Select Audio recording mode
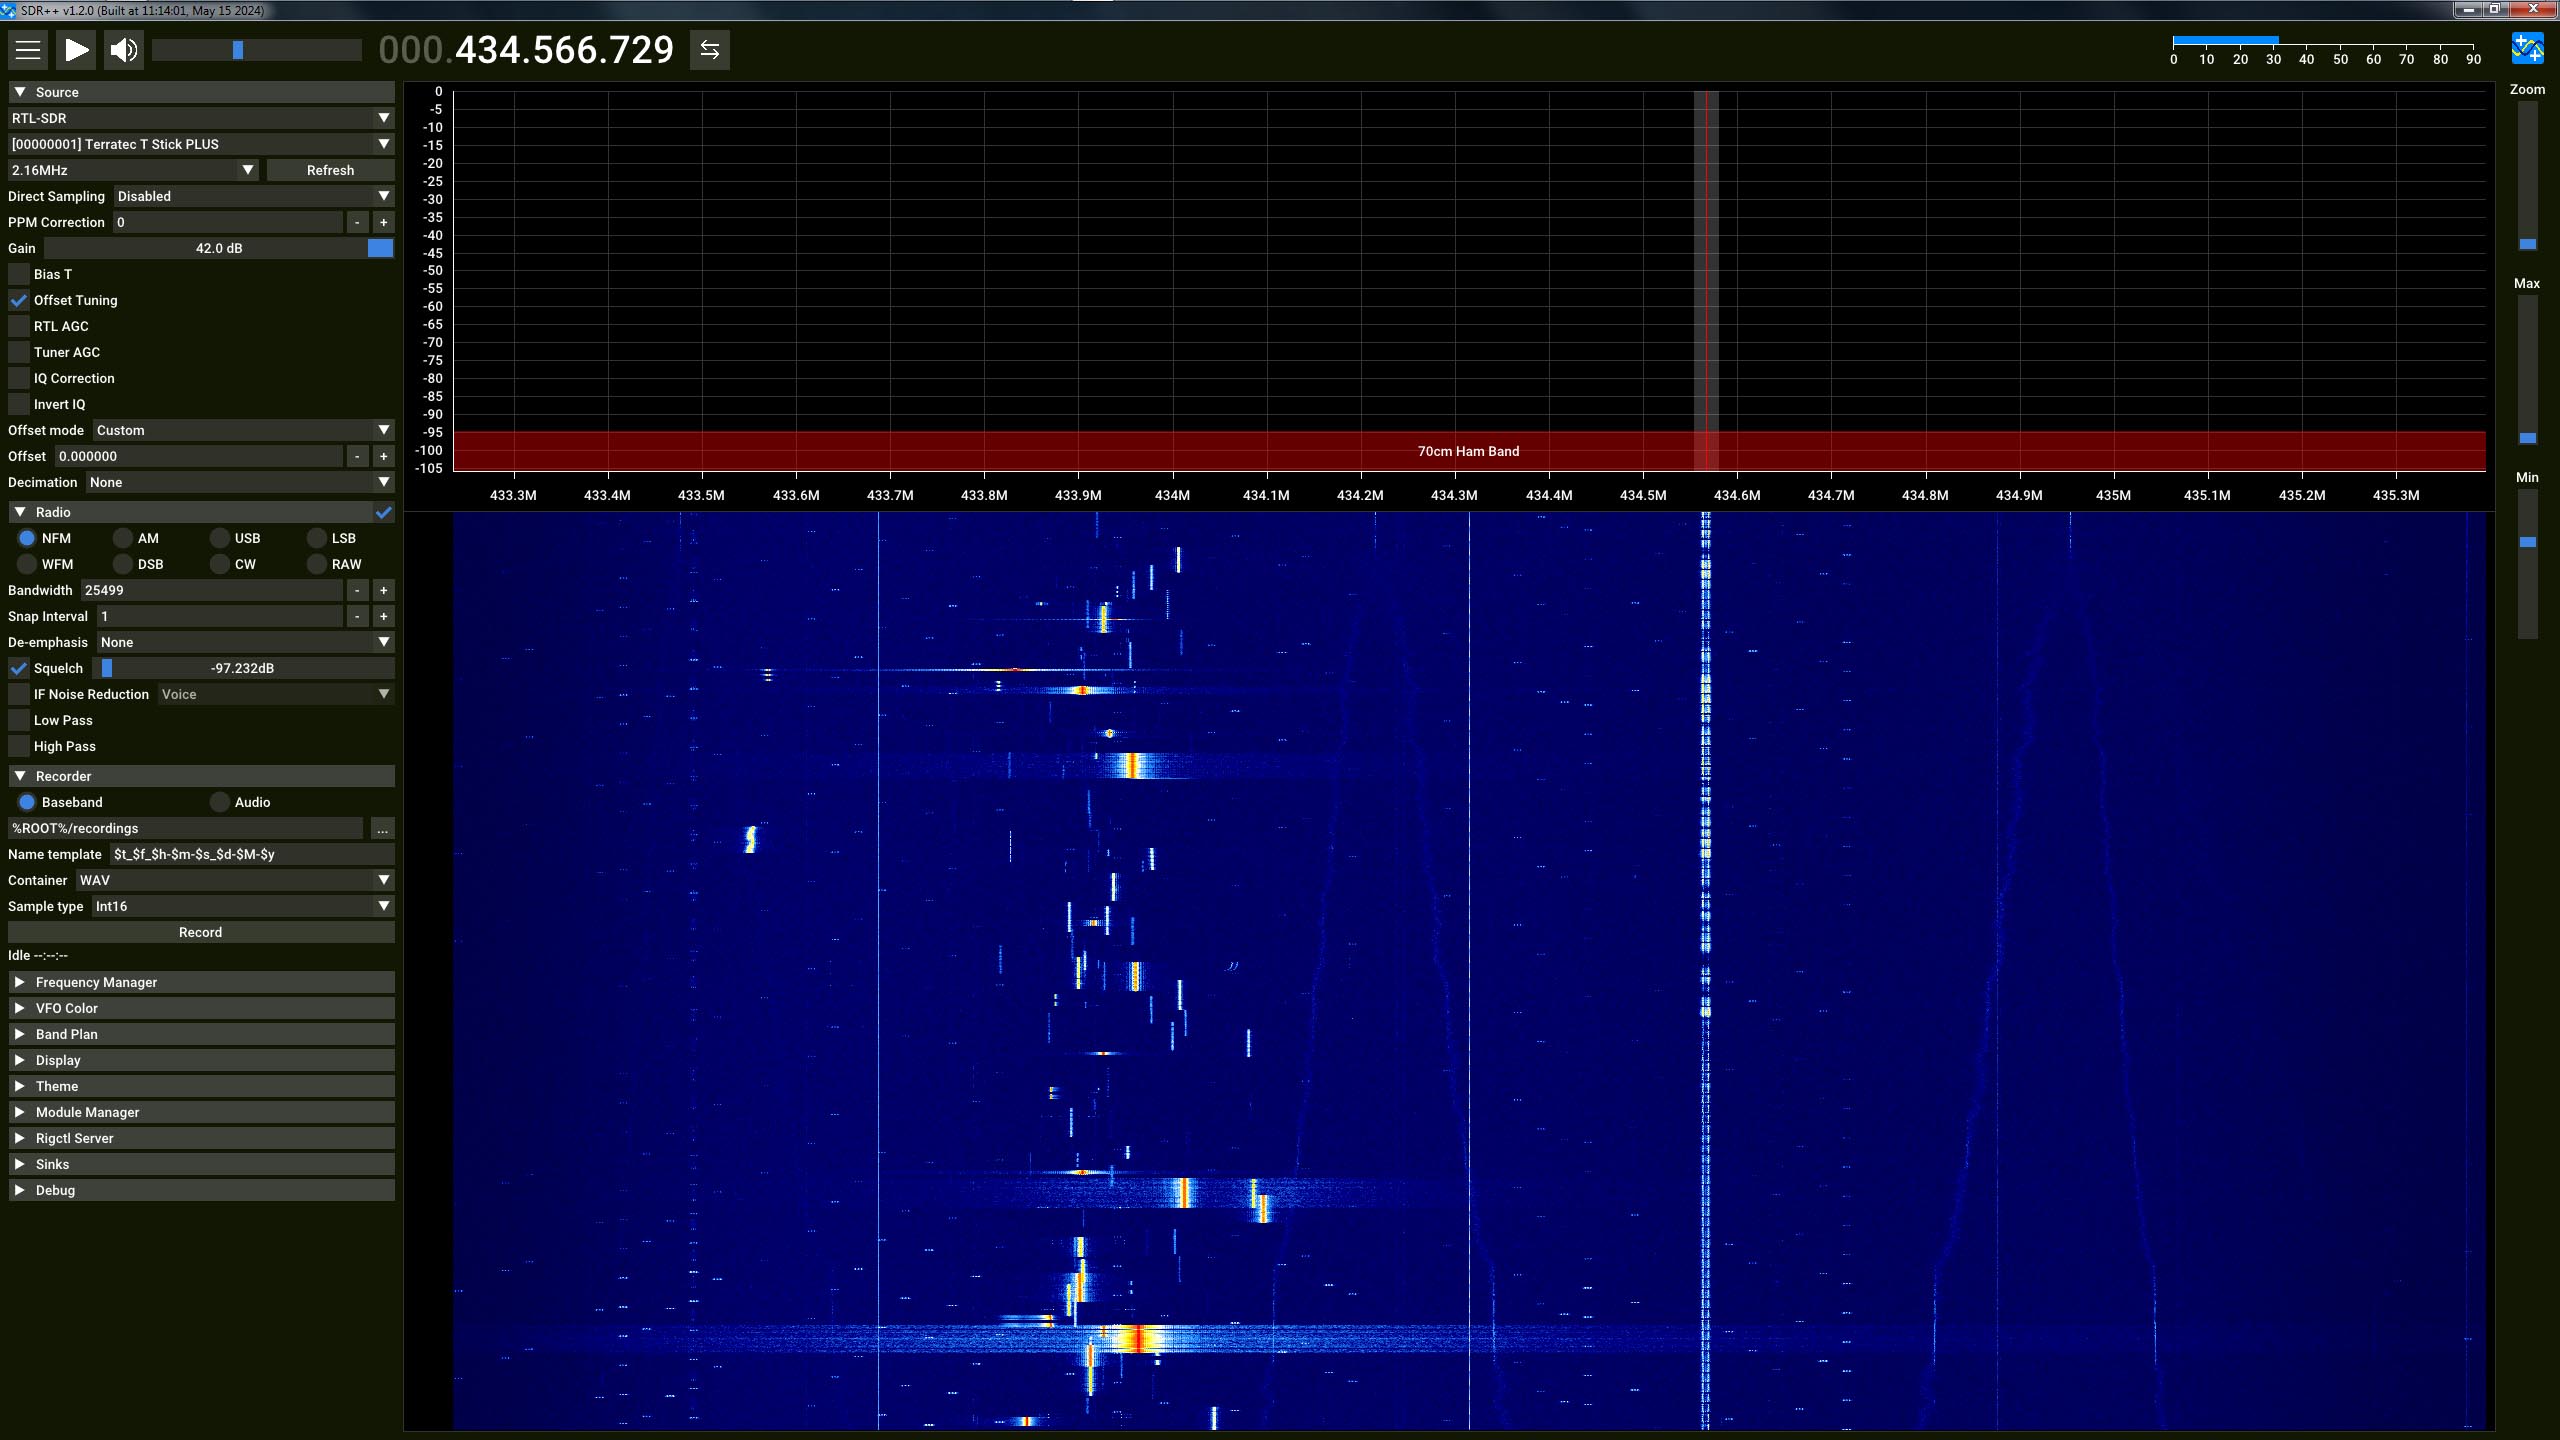This screenshot has width=2560, height=1440. 220,802
